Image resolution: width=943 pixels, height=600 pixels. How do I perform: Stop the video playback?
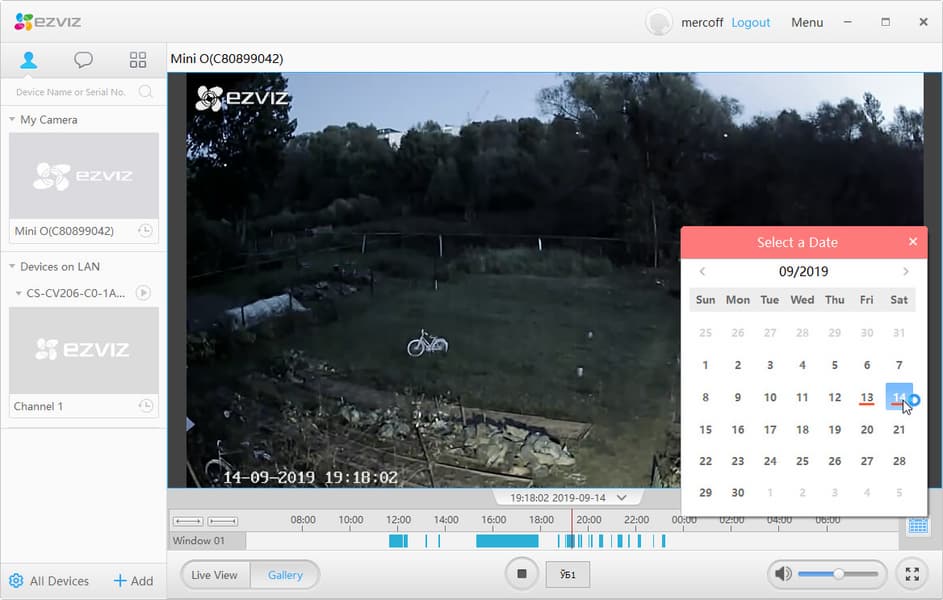click(521, 574)
